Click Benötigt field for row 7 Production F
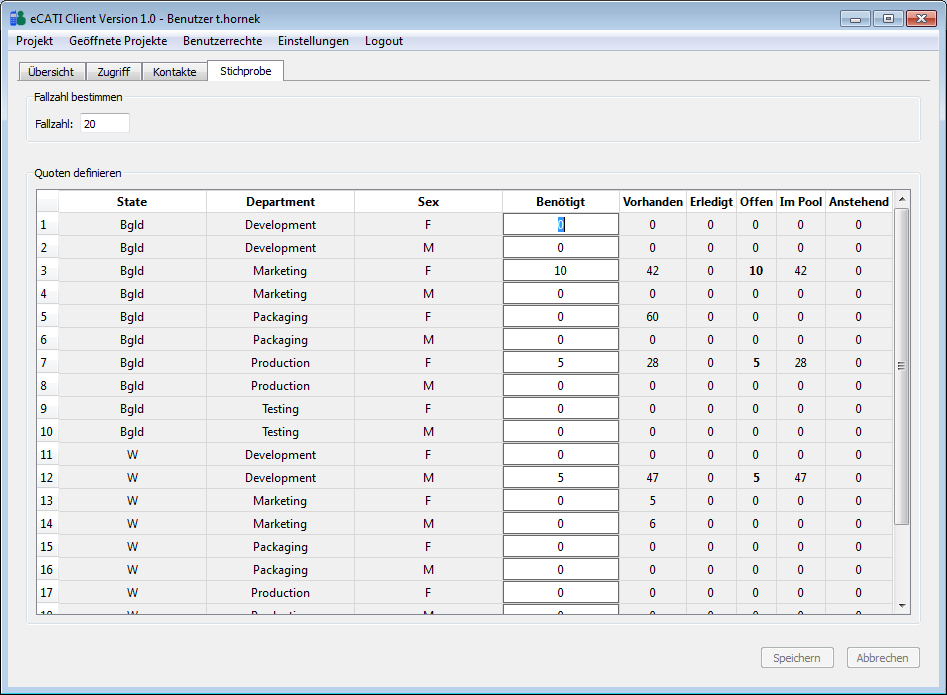947x695 pixels. (560, 363)
